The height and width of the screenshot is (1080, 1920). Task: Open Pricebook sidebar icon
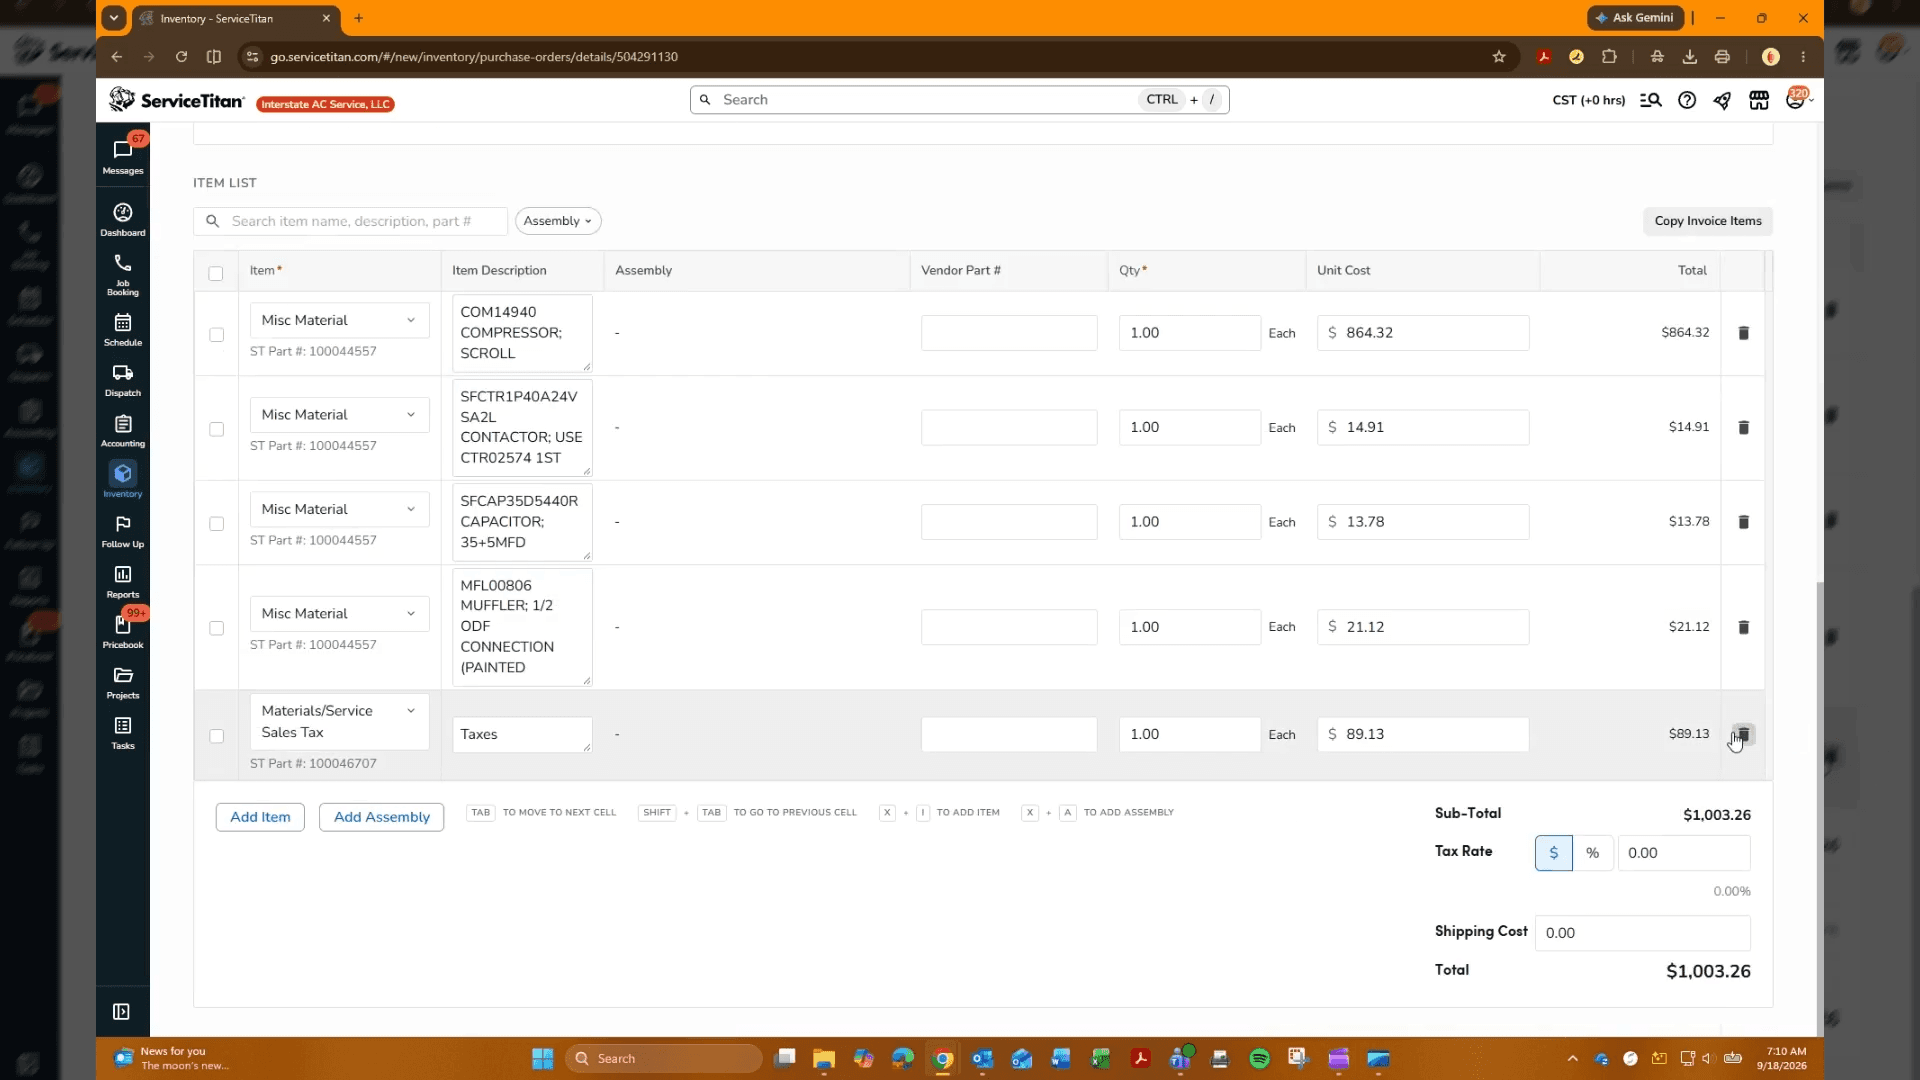click(123, 631)
